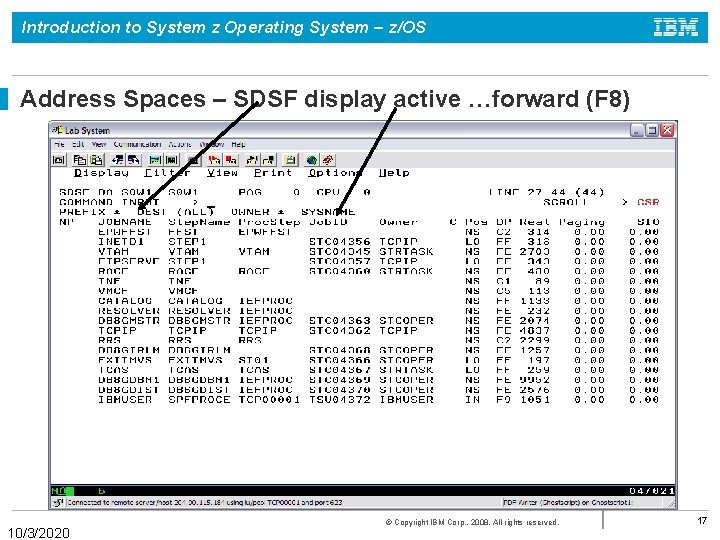Click the Receive File from Host icon
This screenshot has width=720, height=540.
click(134, 160)
